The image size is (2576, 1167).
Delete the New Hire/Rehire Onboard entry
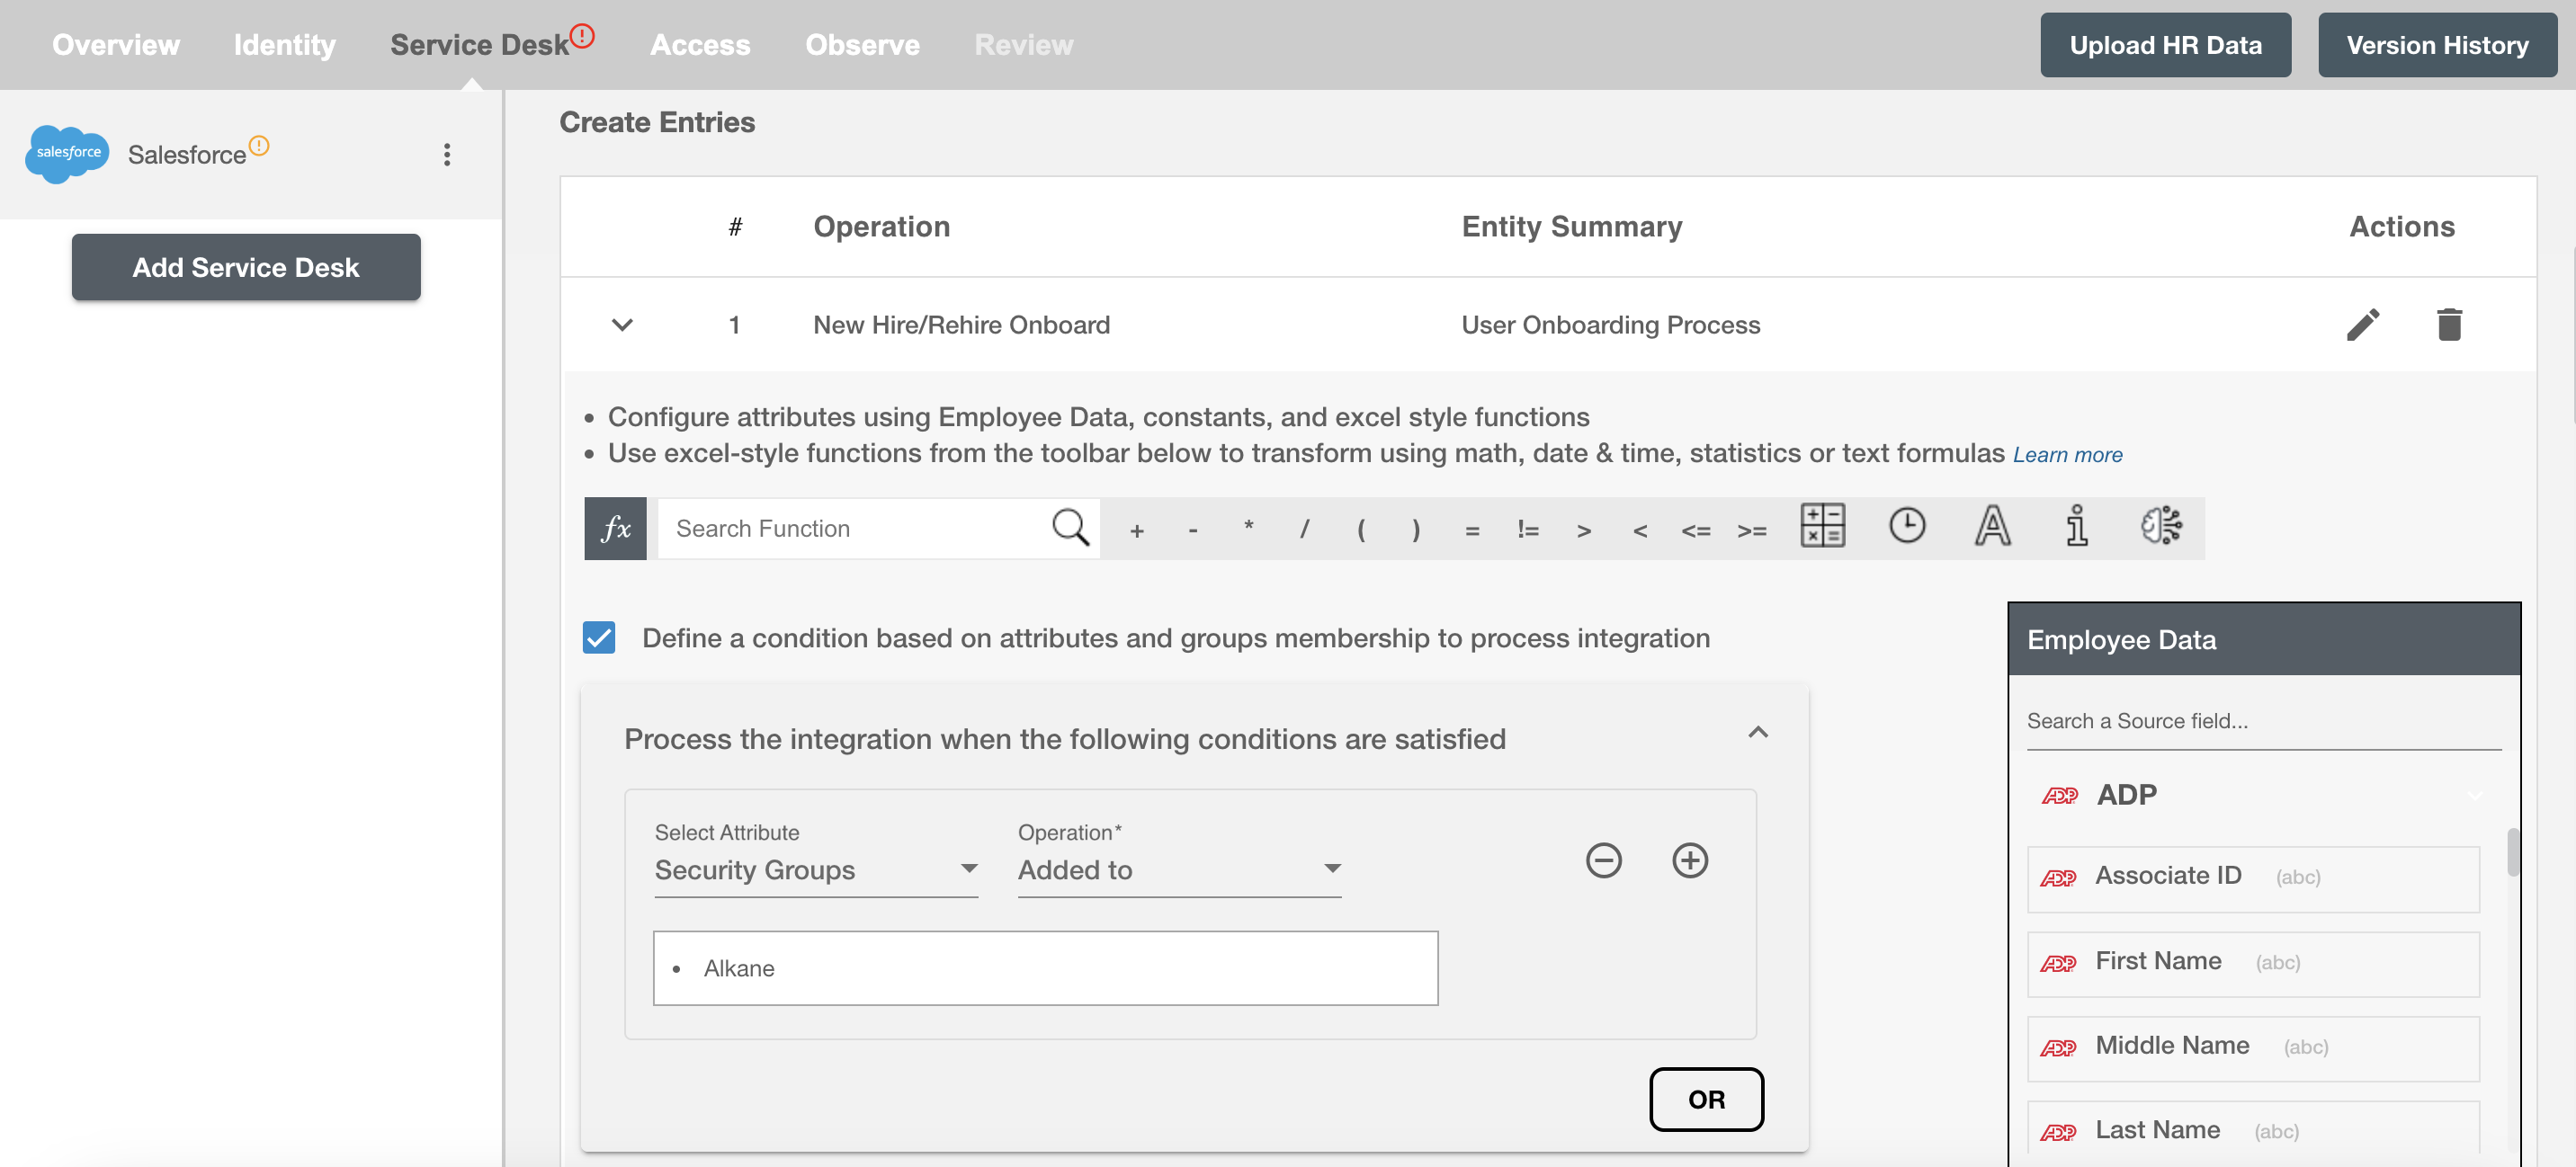pos(2449,324)
